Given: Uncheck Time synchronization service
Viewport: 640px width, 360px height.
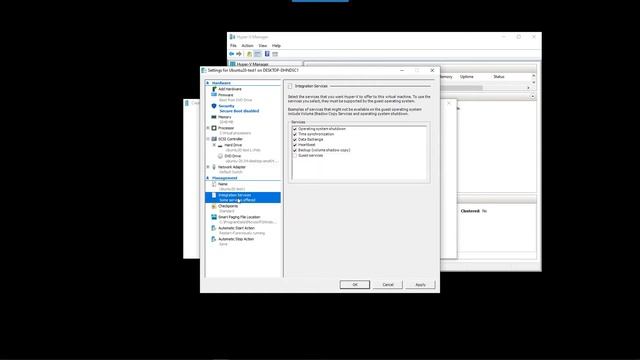Looking at the screenshot, I should coord(295,134).
